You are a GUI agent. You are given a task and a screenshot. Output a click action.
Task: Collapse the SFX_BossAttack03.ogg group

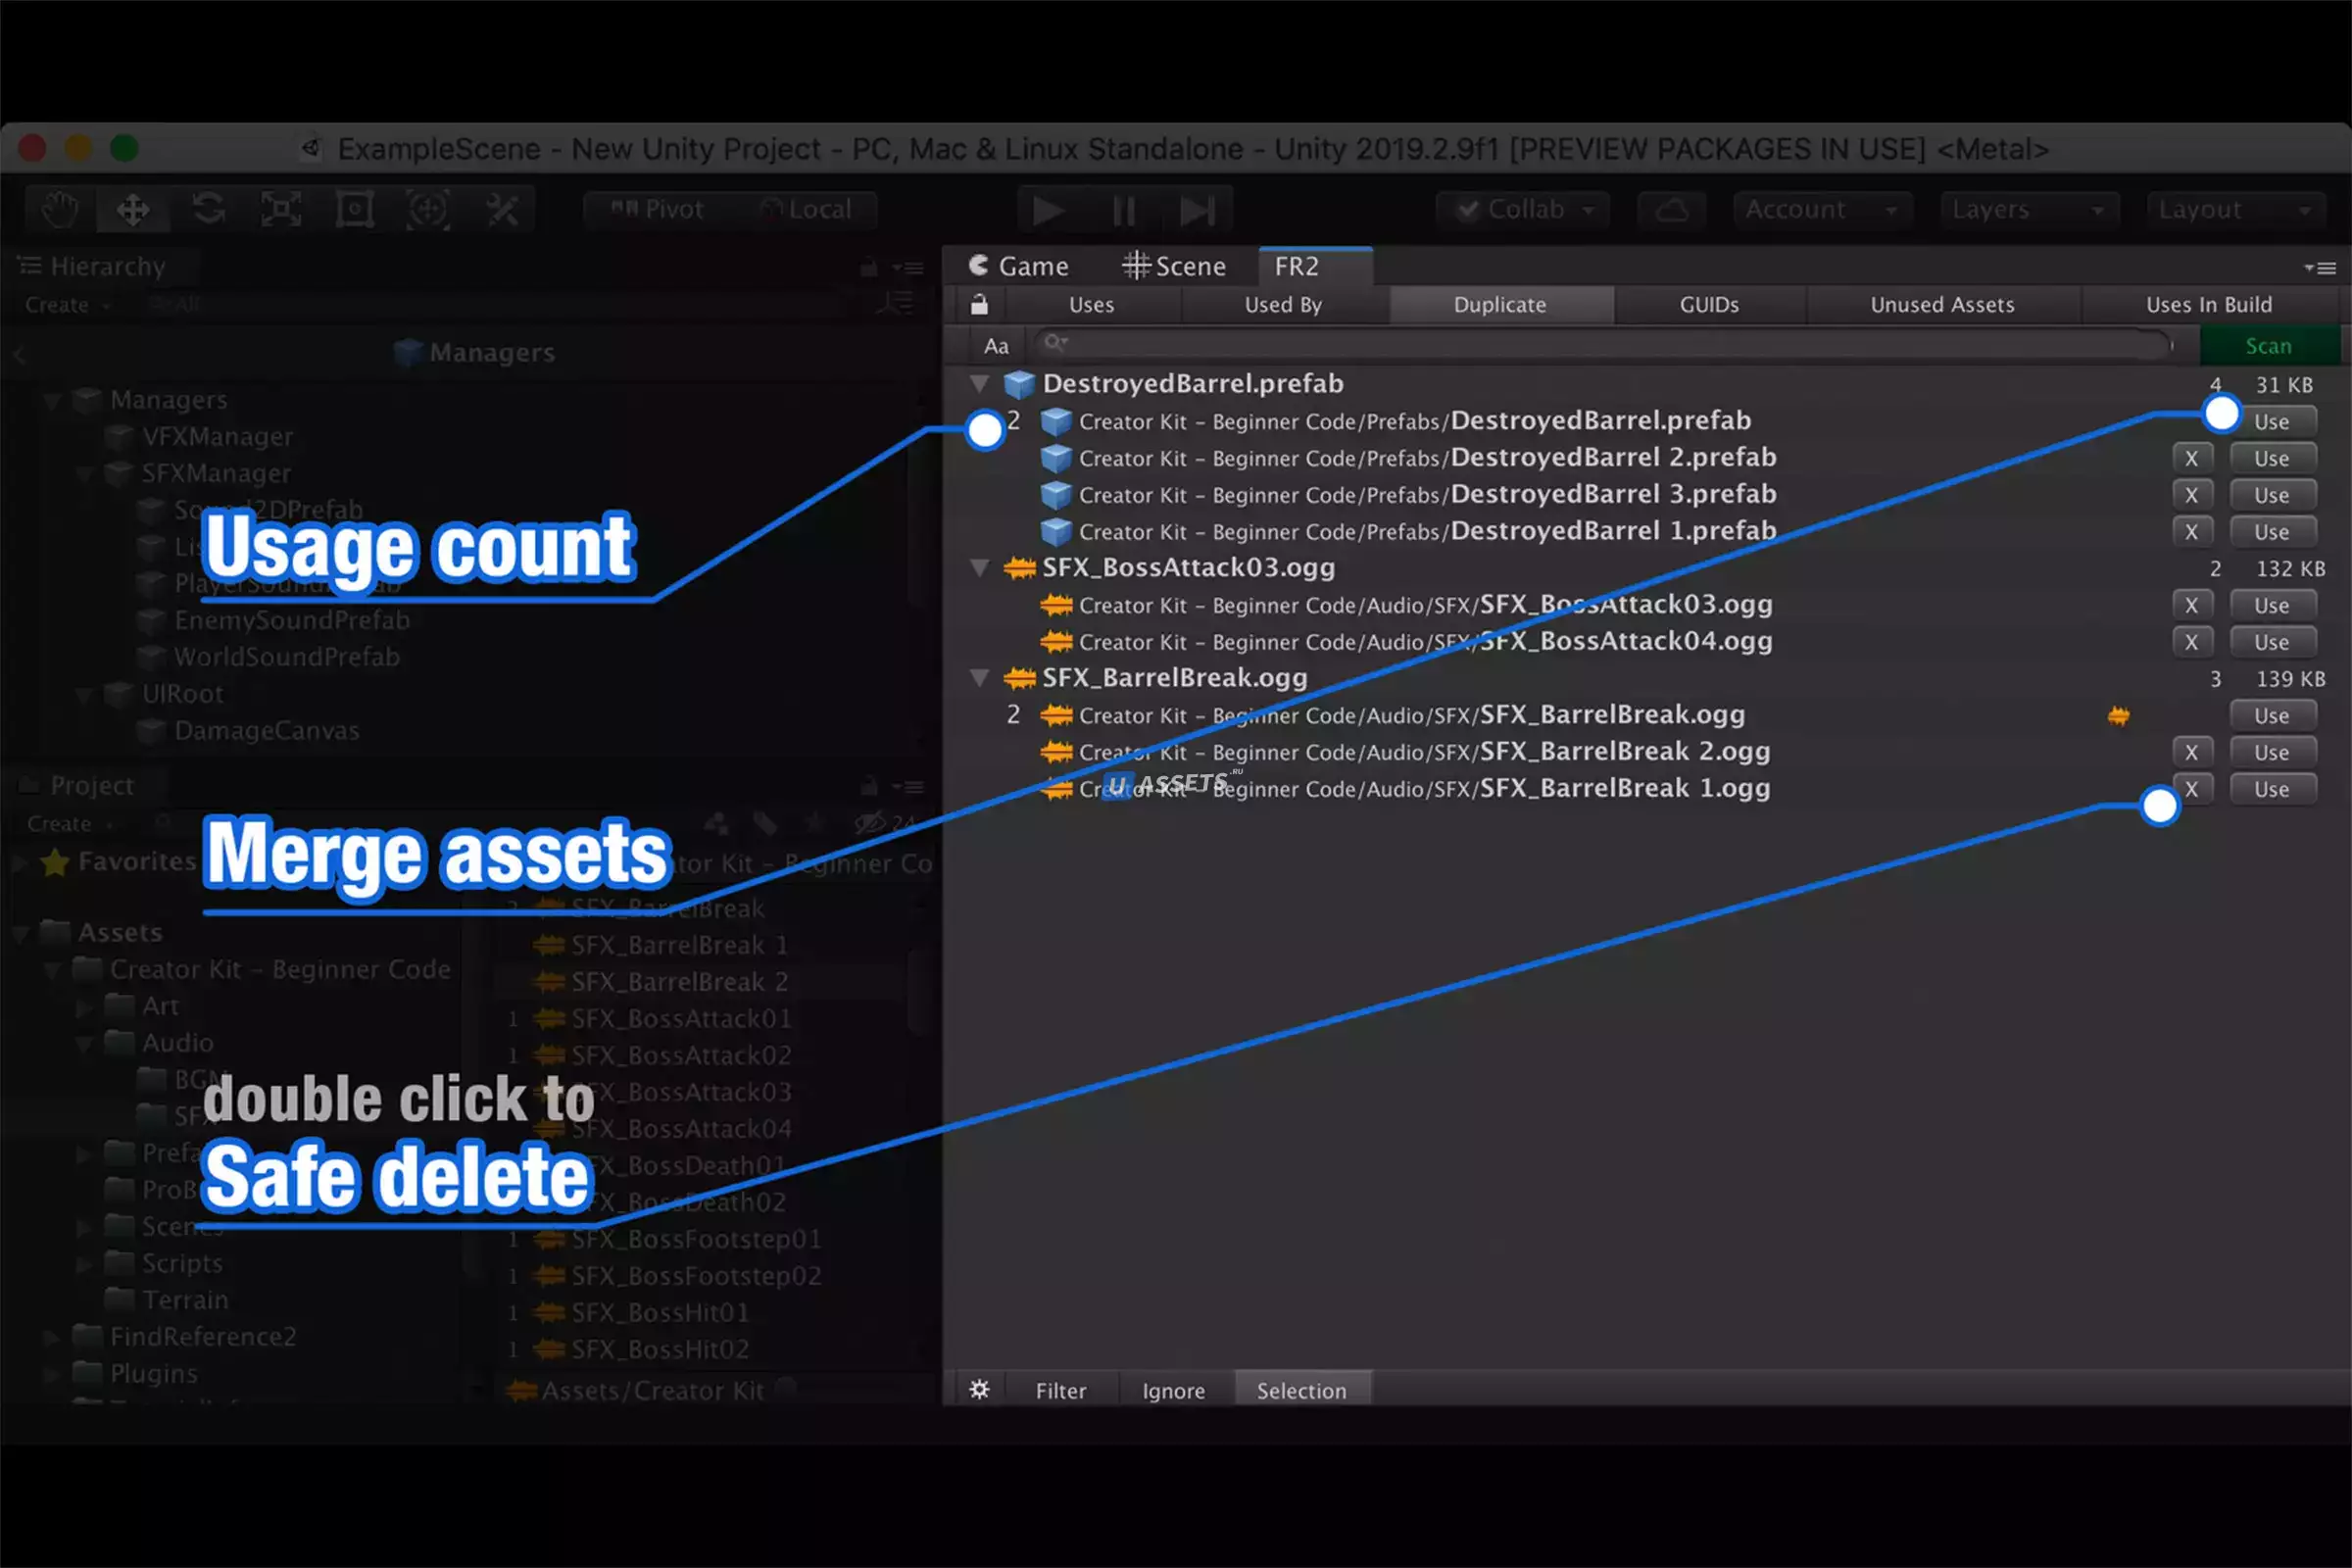point(980,568)
